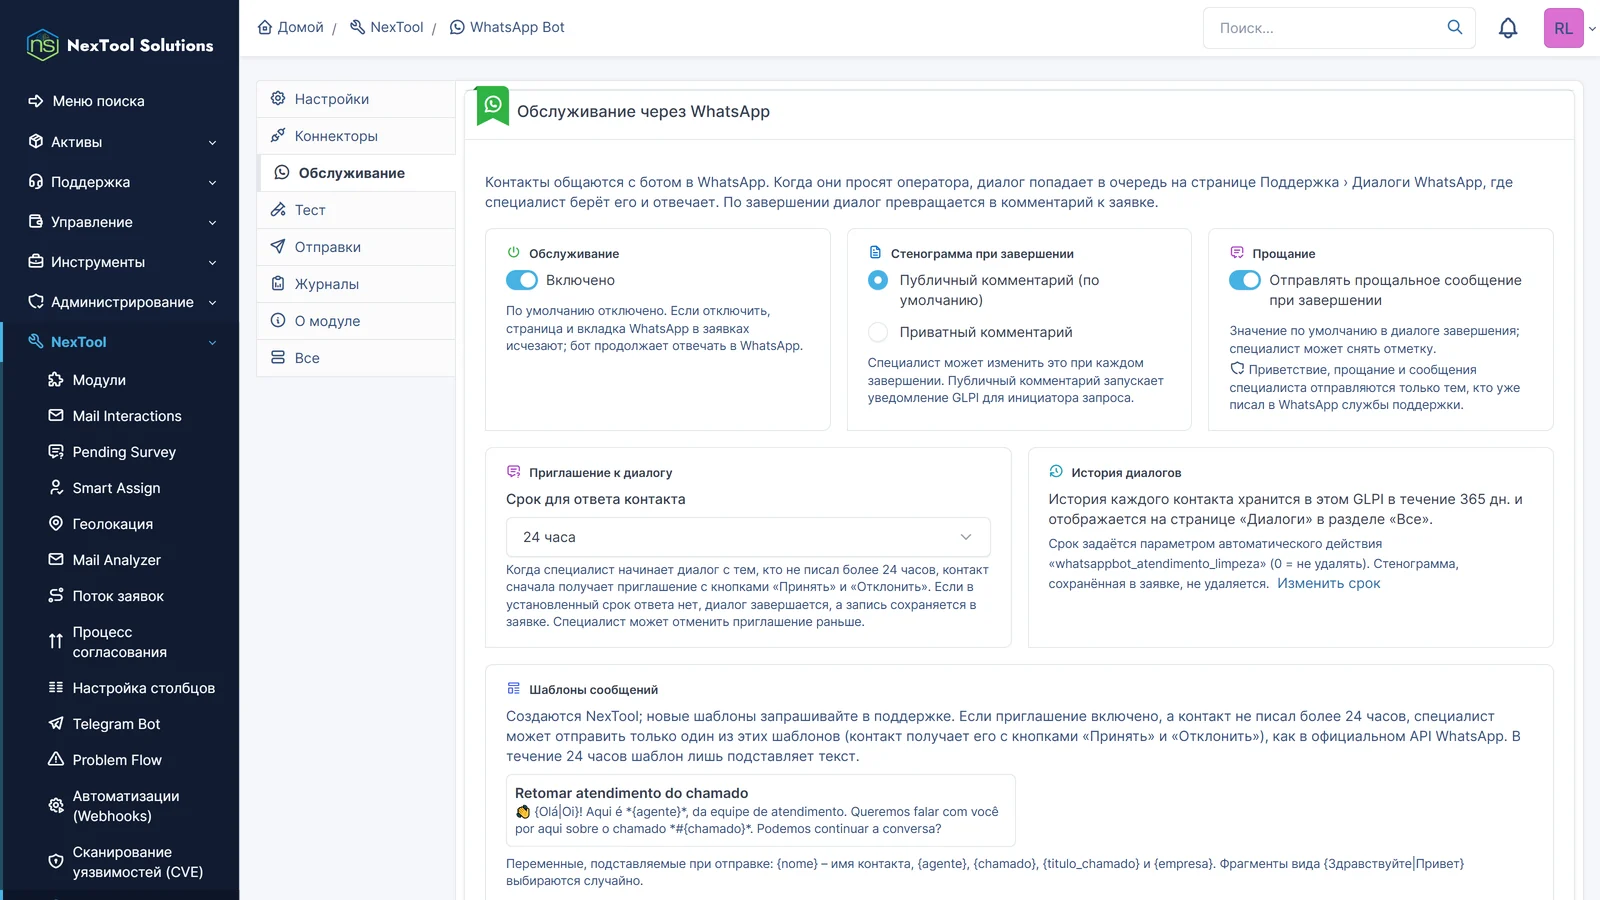Open Problem Flow warning icon

(56, 759)
